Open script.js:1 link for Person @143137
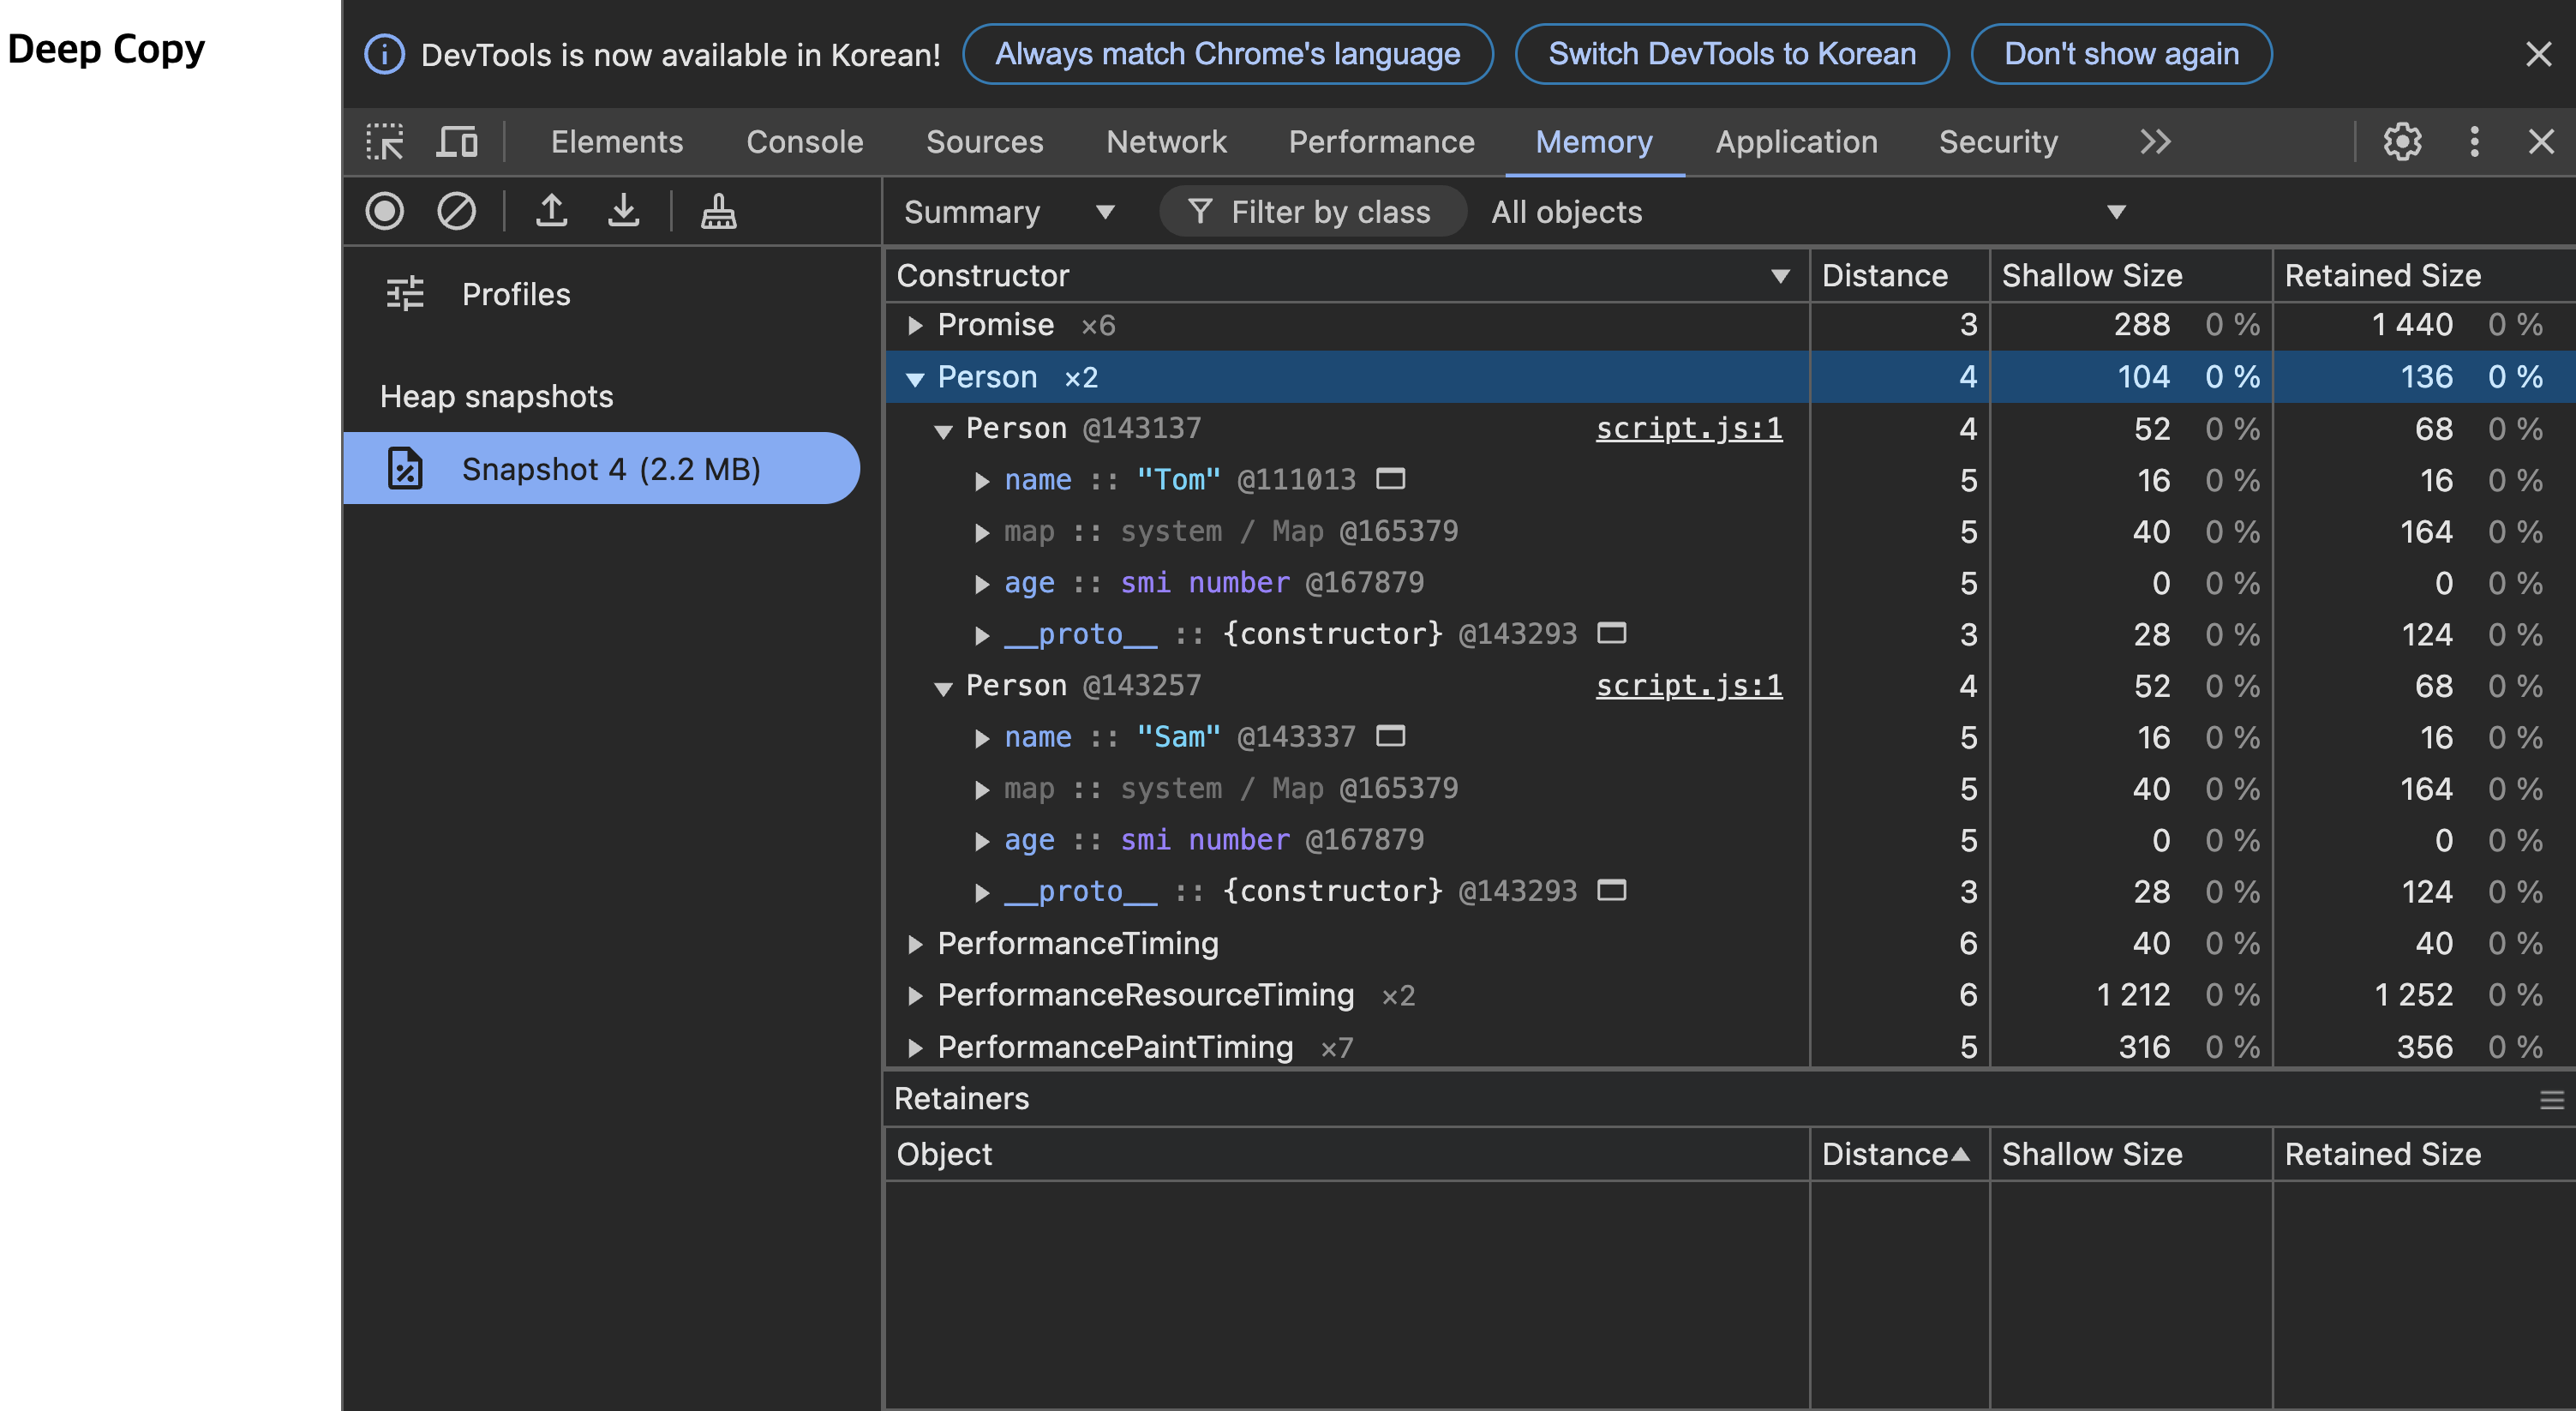The width and height of the screenshot is (2576, 1411). pyautogui.click(x=1688, y=428)
